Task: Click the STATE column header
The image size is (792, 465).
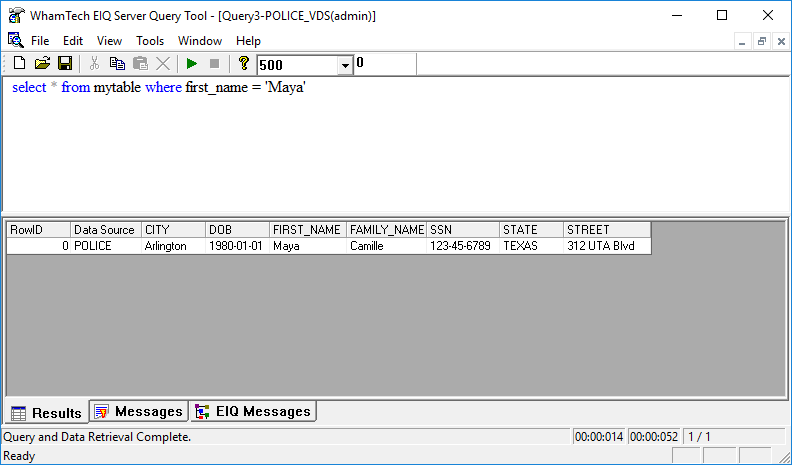Action: (x=531, y=230)
